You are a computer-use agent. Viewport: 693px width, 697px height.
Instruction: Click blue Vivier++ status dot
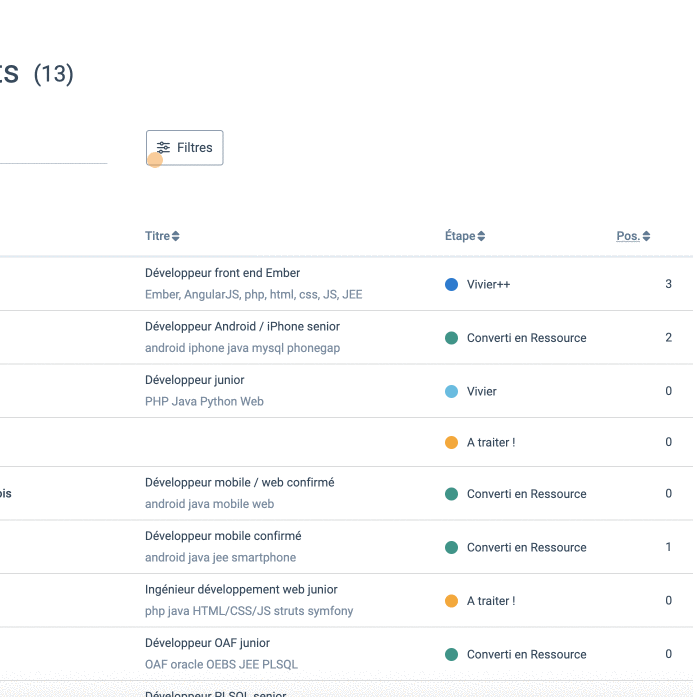pos(451,285)
